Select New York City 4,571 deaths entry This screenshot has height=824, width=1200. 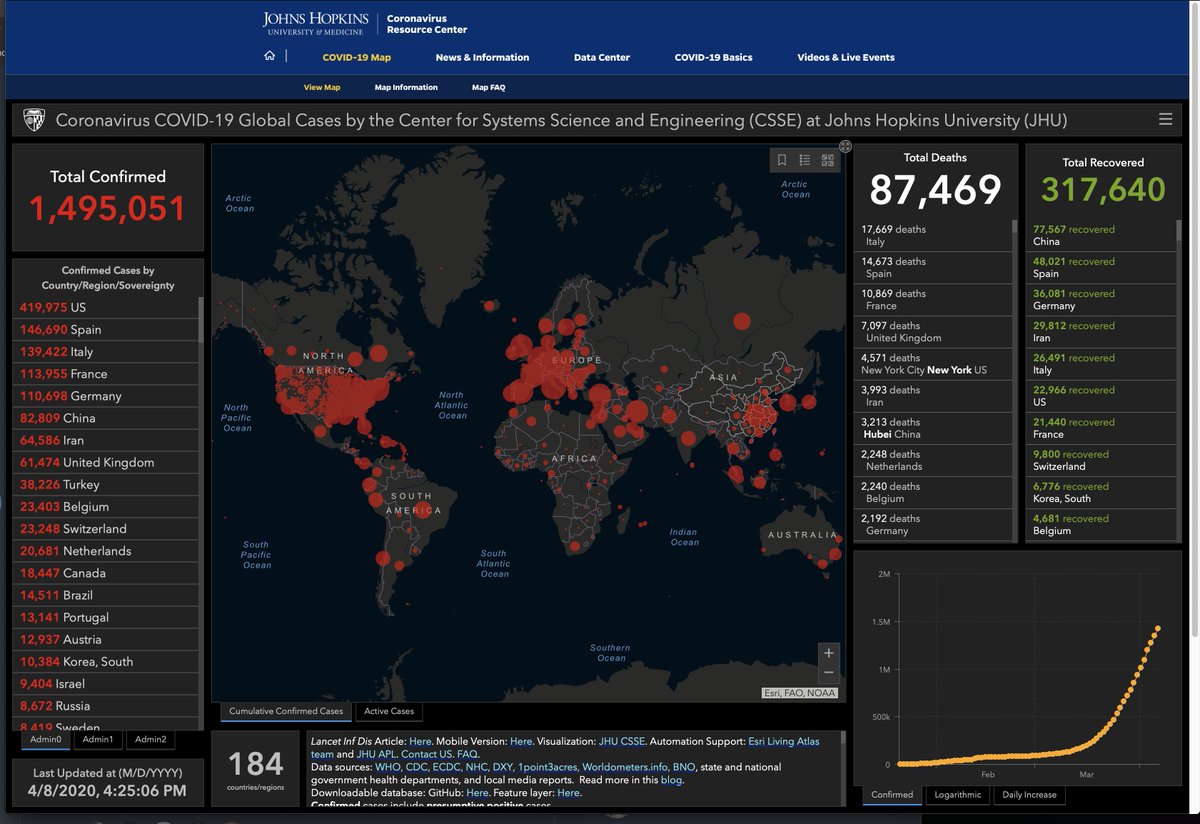932,364
